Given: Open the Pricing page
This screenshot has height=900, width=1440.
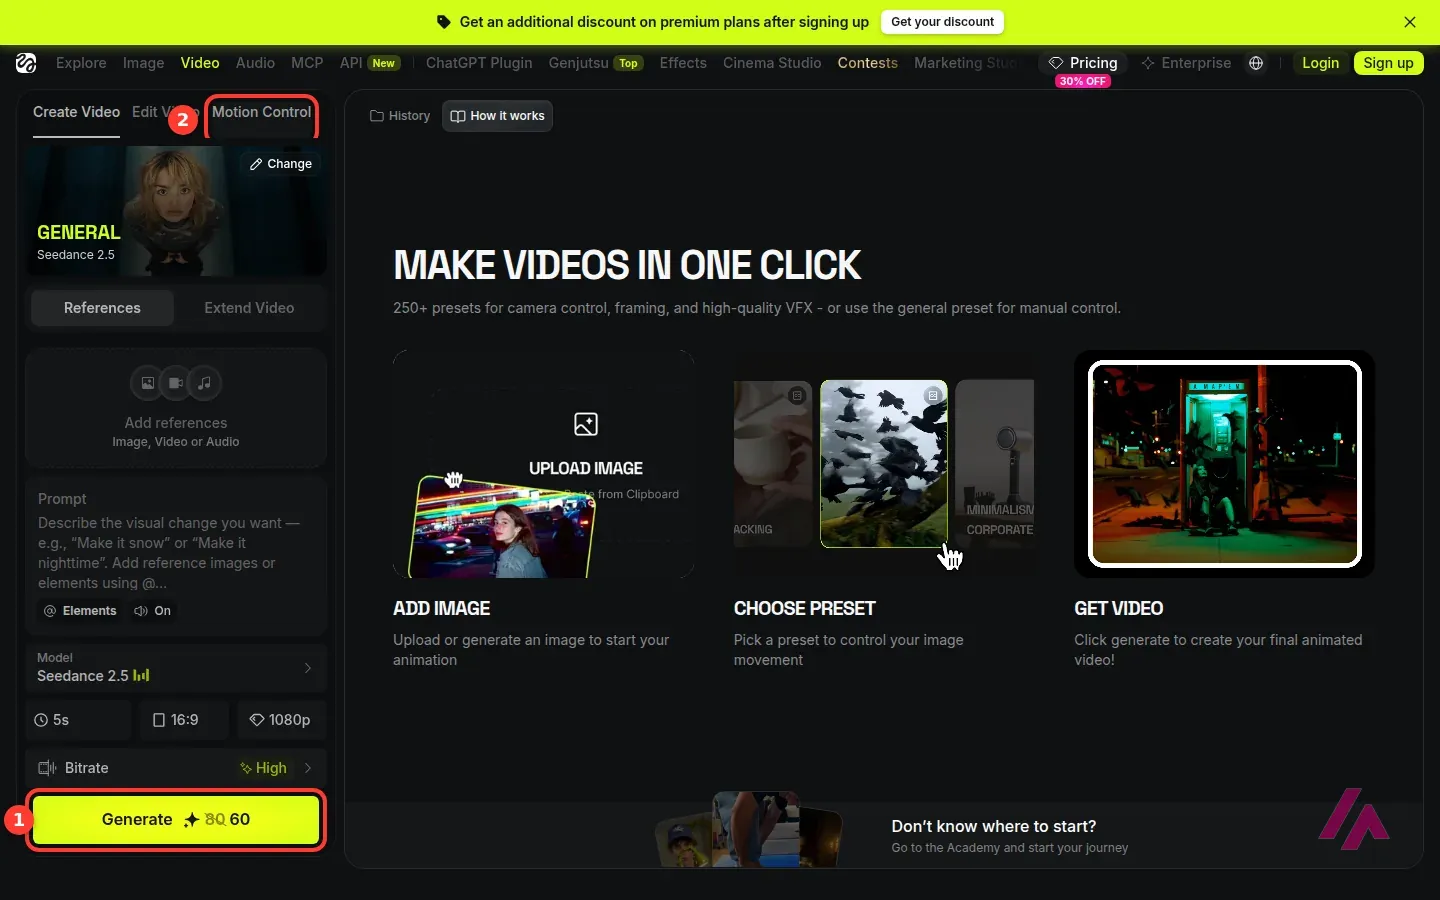Looking at the screenshot, I should click(x=1083, y=63).
